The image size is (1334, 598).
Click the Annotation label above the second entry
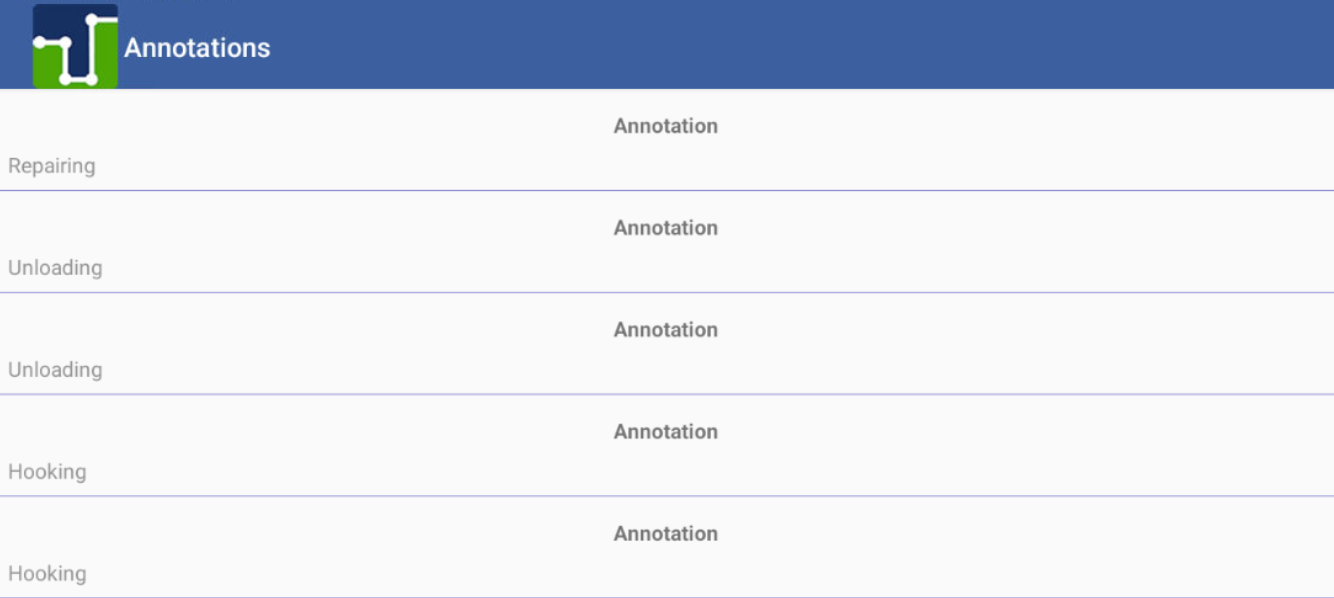pyautogui.click(x=665, y=228)
